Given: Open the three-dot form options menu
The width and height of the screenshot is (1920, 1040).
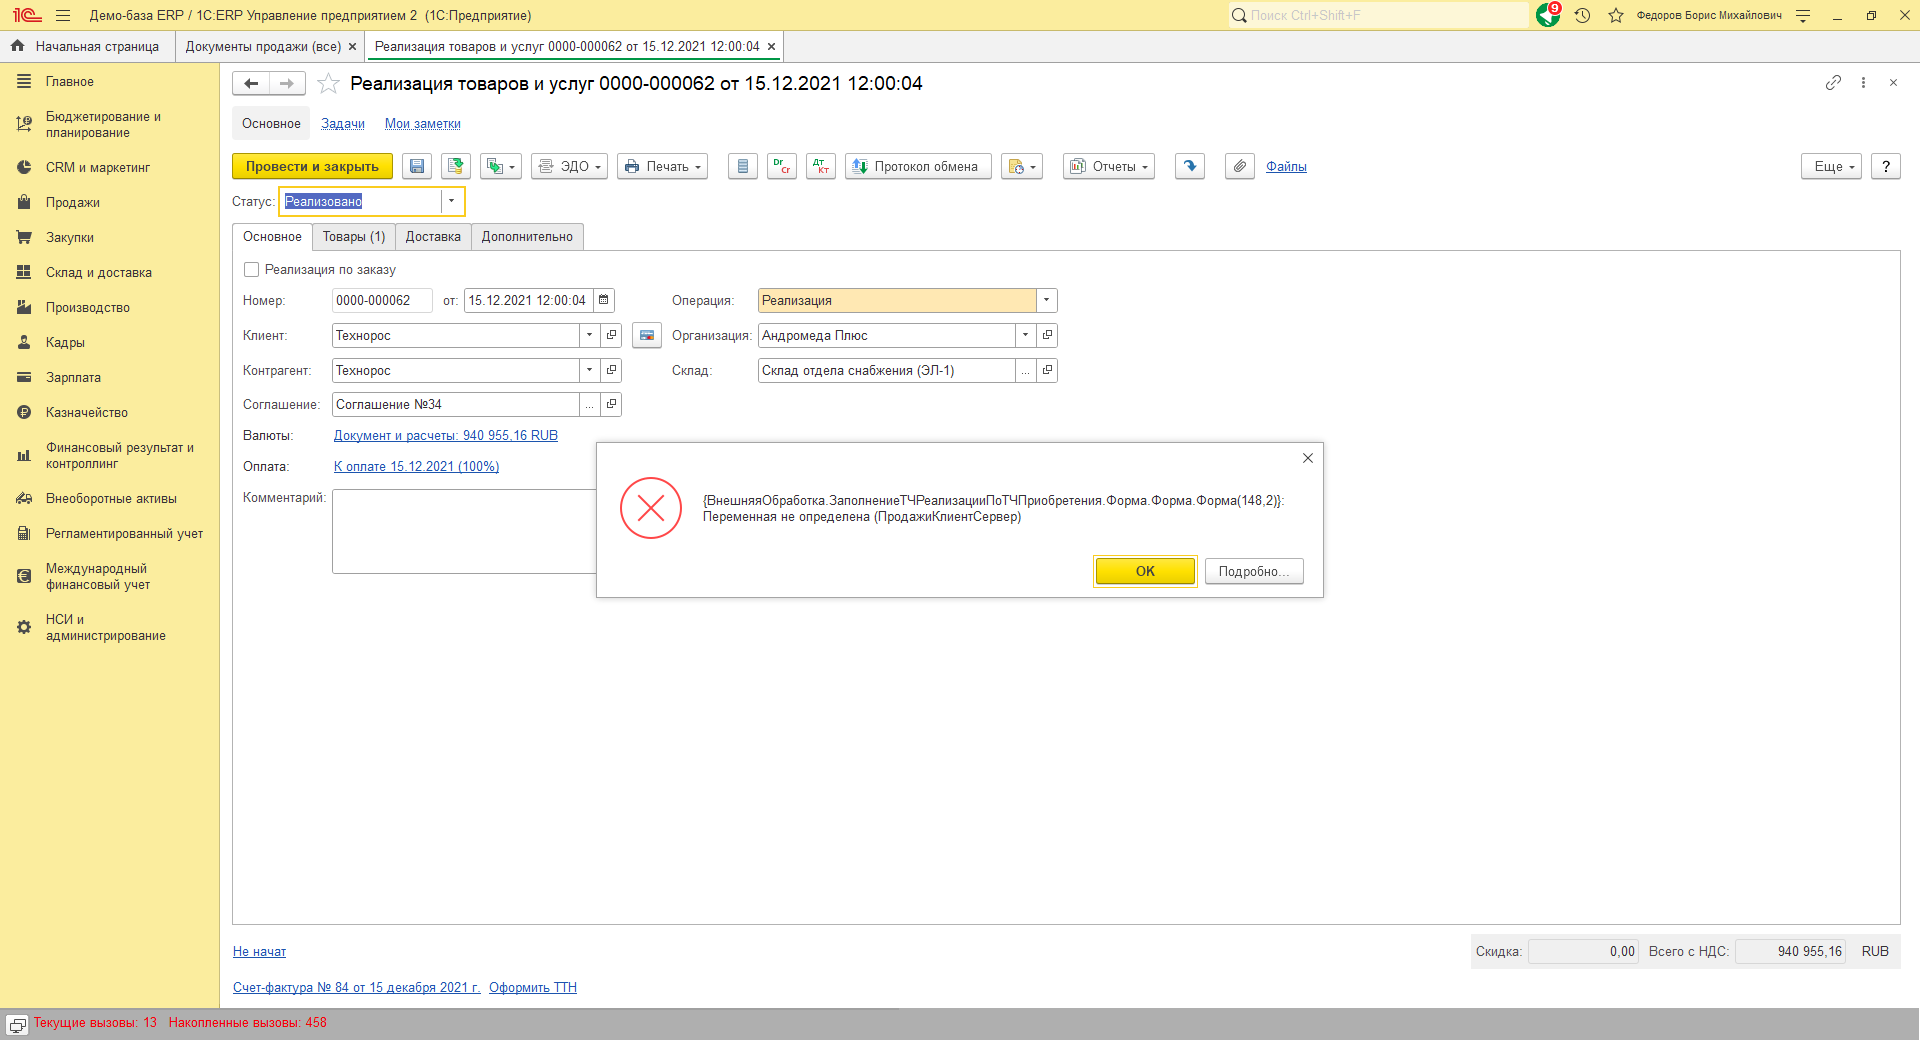Looking at the screenshot, I should tap(1863, 83).
